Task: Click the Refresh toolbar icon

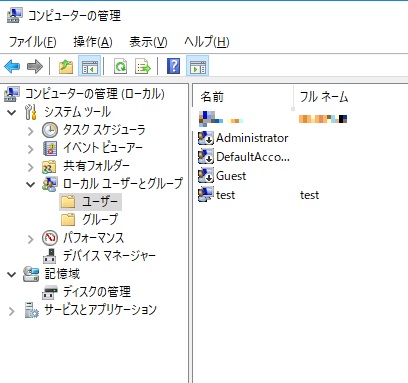Action: point(120,66)
